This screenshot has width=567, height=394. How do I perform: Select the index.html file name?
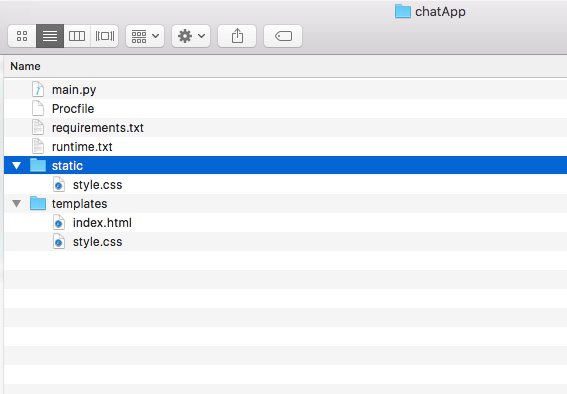coord(102,223)
